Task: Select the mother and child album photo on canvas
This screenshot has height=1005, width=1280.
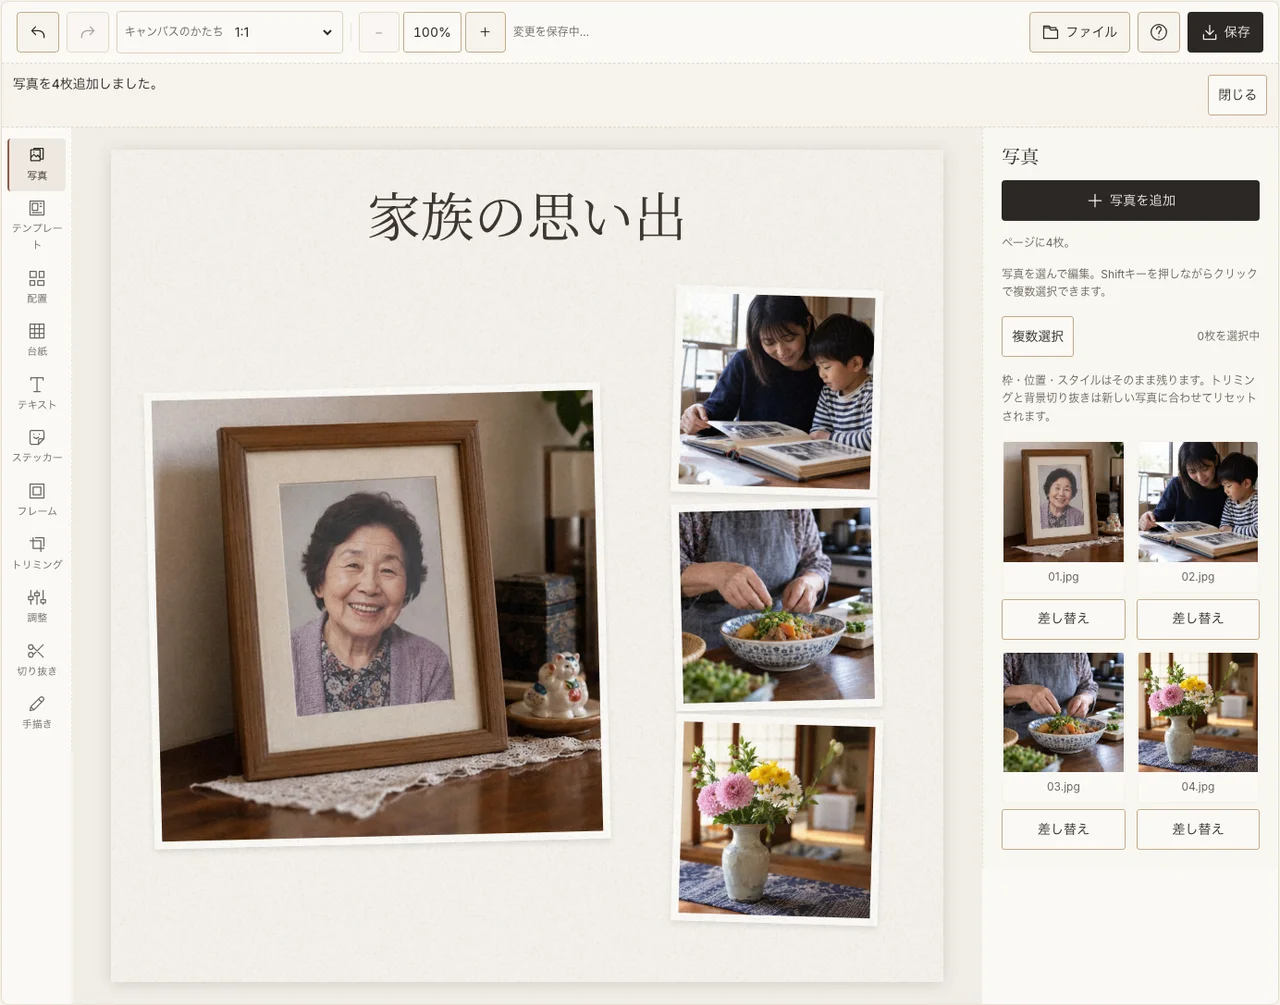Action: (778, 392)
